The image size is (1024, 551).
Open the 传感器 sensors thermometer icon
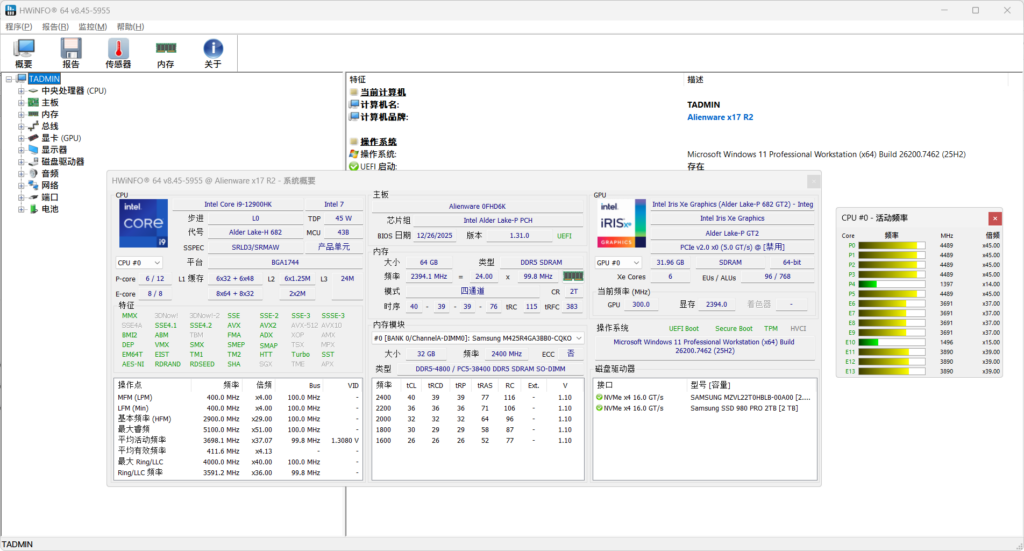coord(118,53)
